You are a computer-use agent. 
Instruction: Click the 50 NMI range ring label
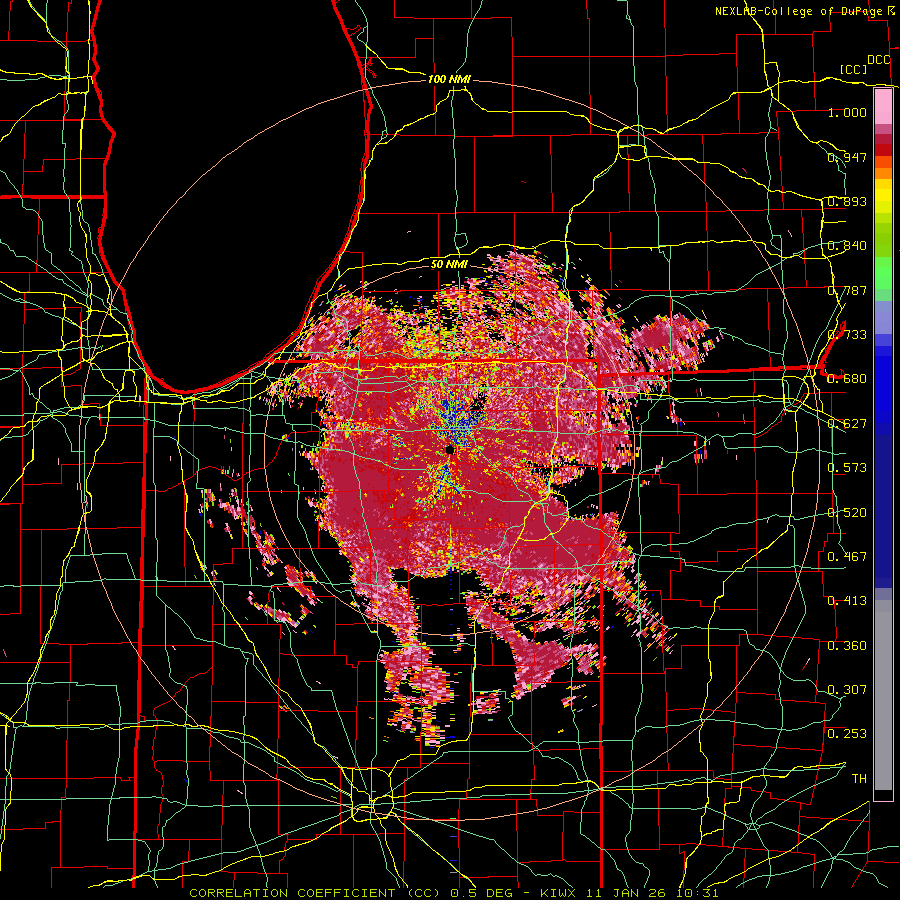click(x=449, y=264)
